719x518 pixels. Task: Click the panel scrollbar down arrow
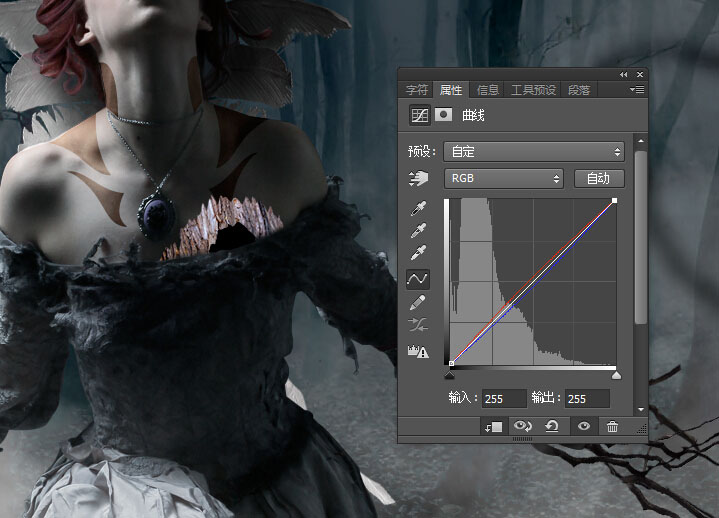pyautogui.click(x=641, y=409)
